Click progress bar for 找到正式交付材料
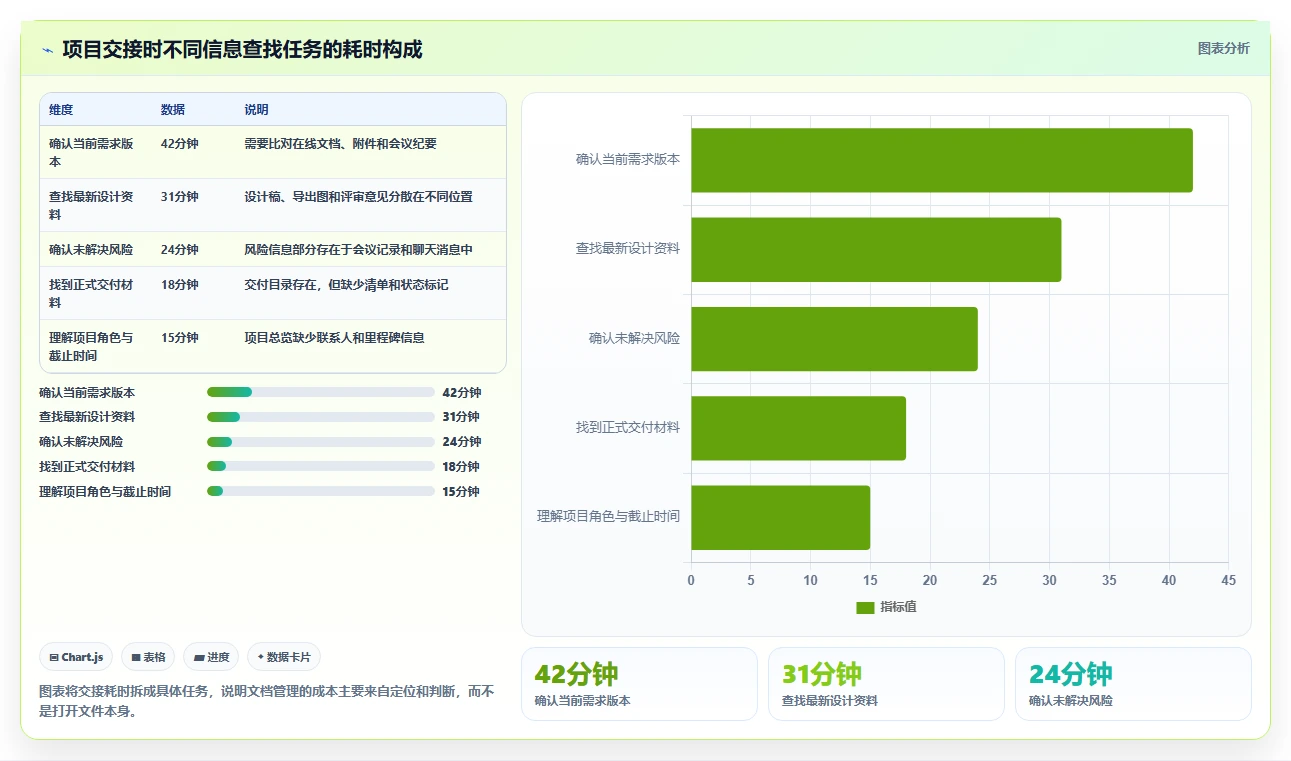The image size is (1291, 761). pyautogui.click(x=321, y=467)
